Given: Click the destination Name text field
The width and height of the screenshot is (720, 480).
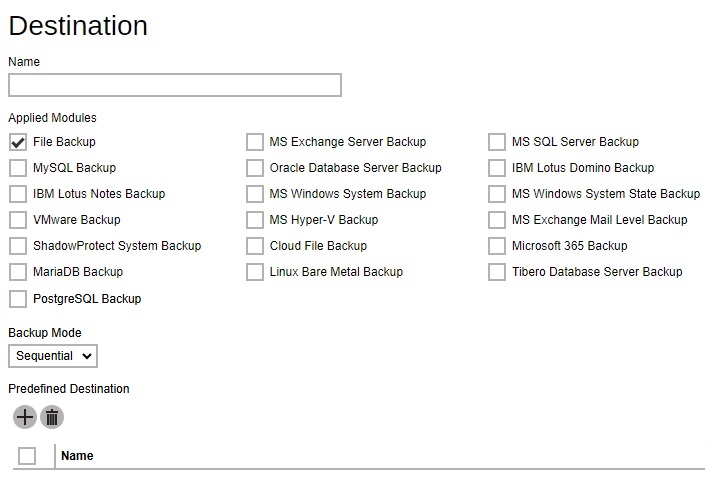Looking at the screenshot, I should [x=175, y=85].
